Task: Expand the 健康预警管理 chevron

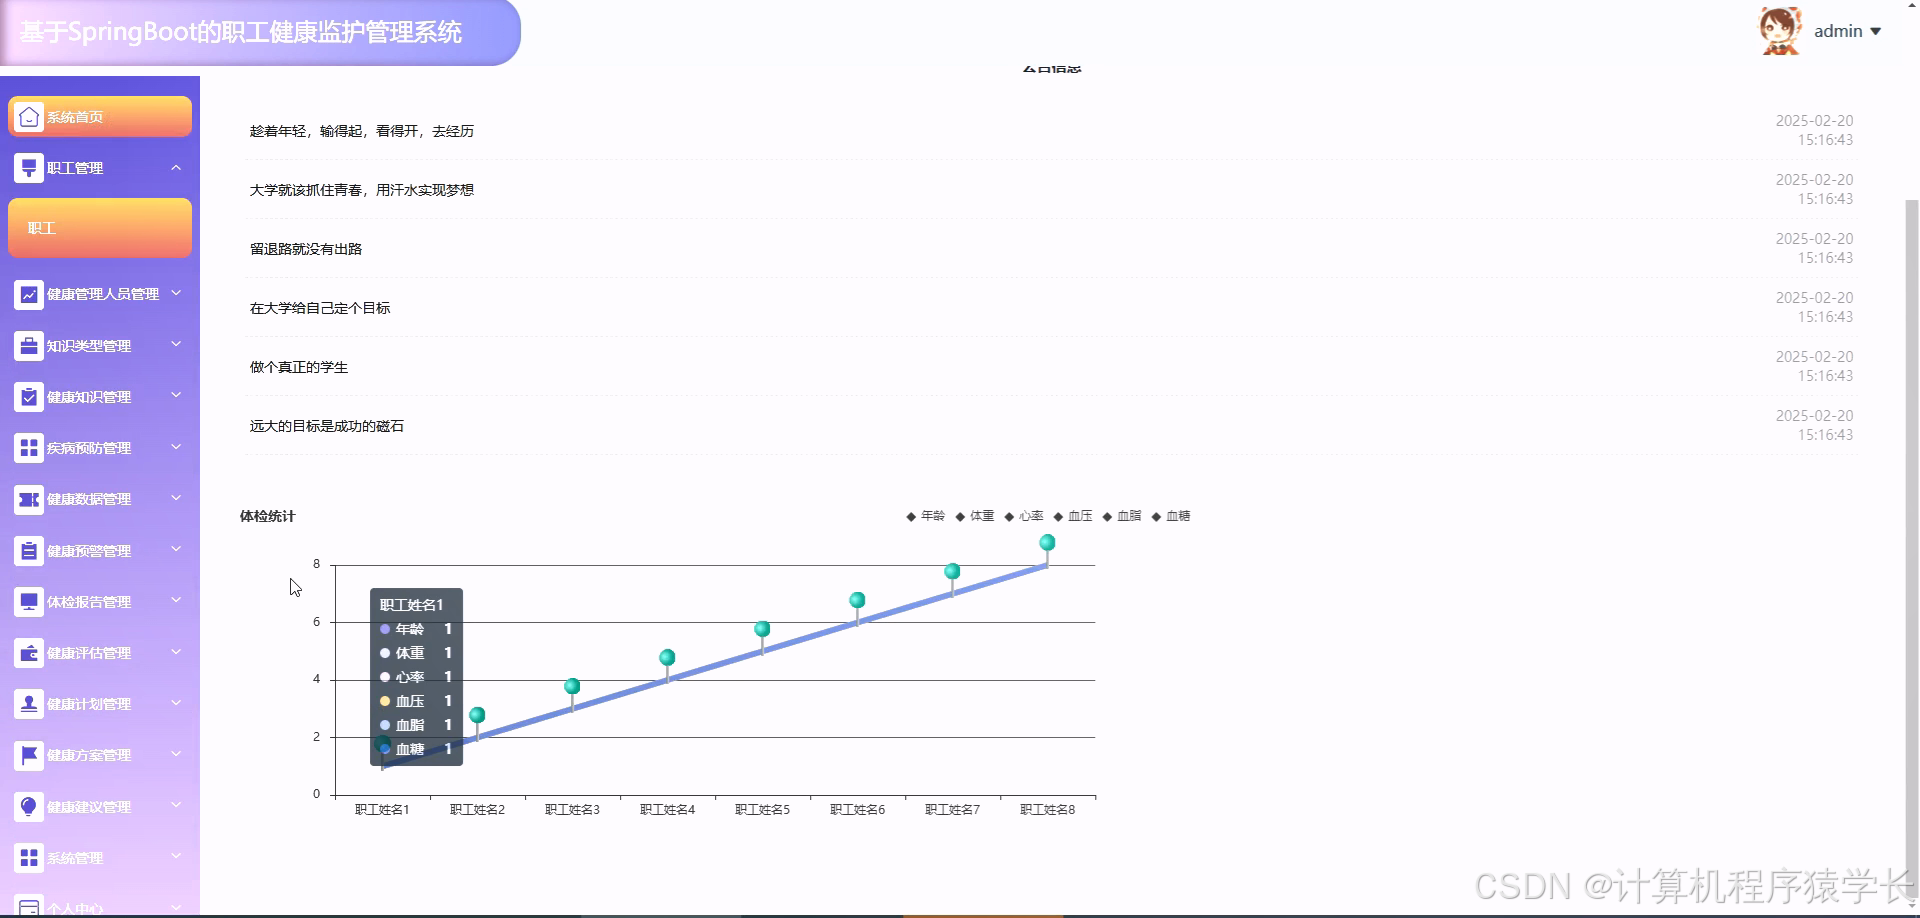Action: point(176,549)
